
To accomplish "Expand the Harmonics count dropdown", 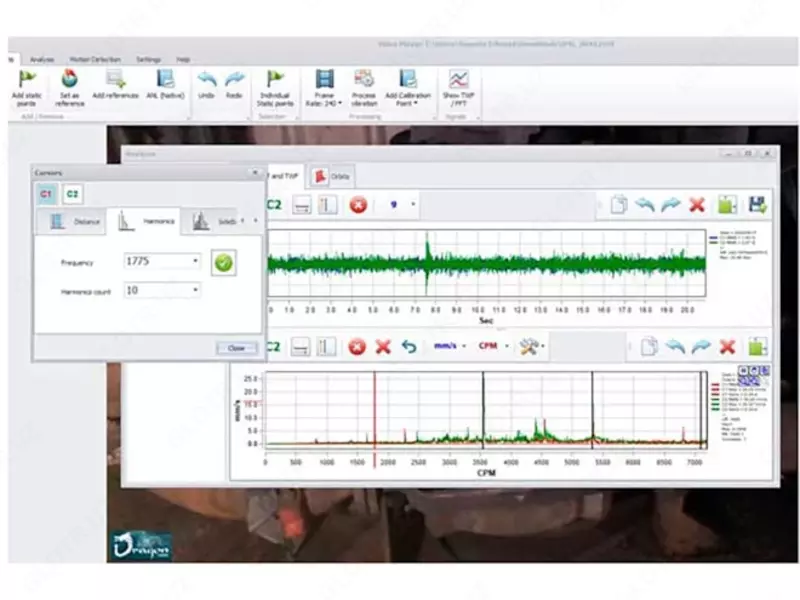I will point(197,290).
